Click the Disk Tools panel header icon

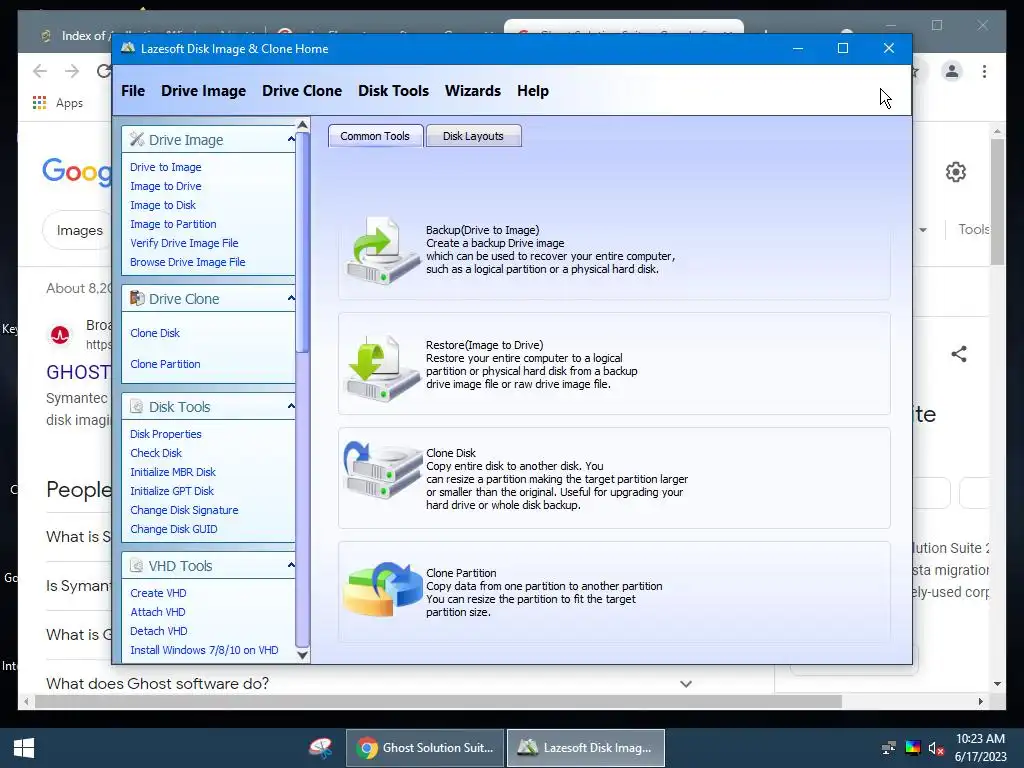pyautogui.click(x=136, y=406)
